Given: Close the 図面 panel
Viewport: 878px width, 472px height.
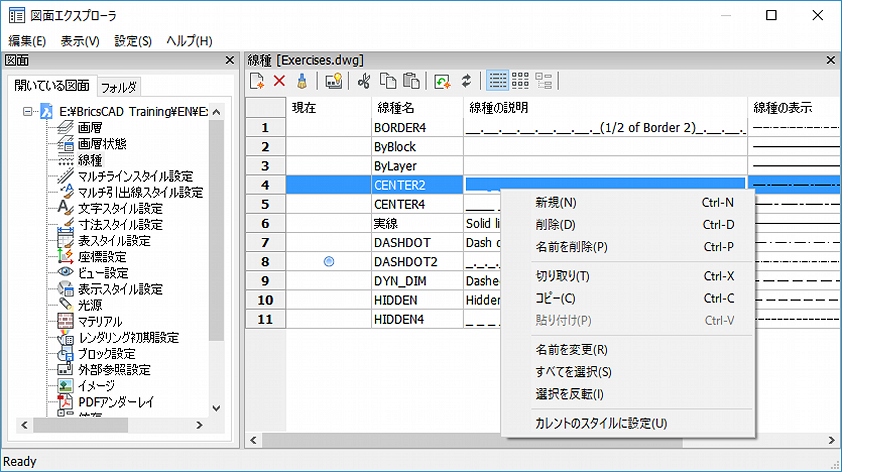Looking at the screenshot, I should [x=229, y=60].
